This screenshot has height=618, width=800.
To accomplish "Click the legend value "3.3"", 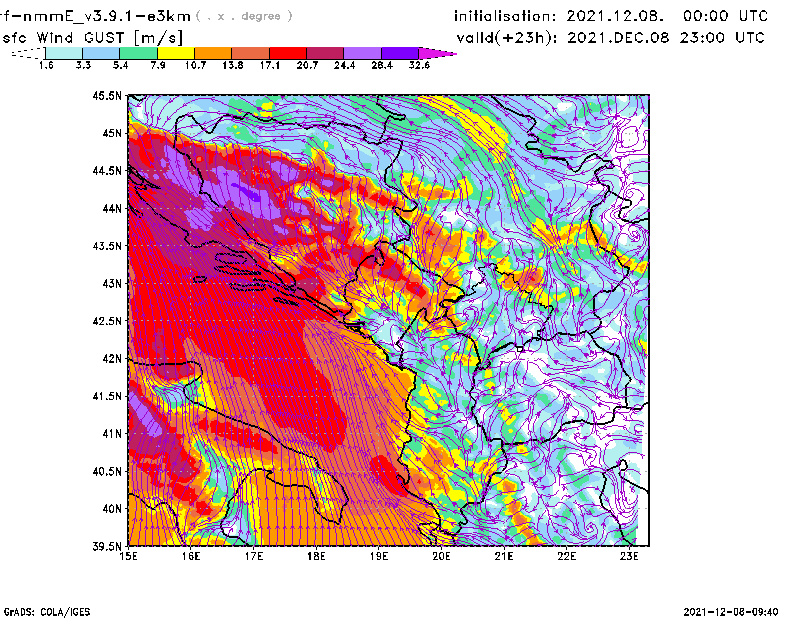I will pyautogui.click(x=83, y=65).
